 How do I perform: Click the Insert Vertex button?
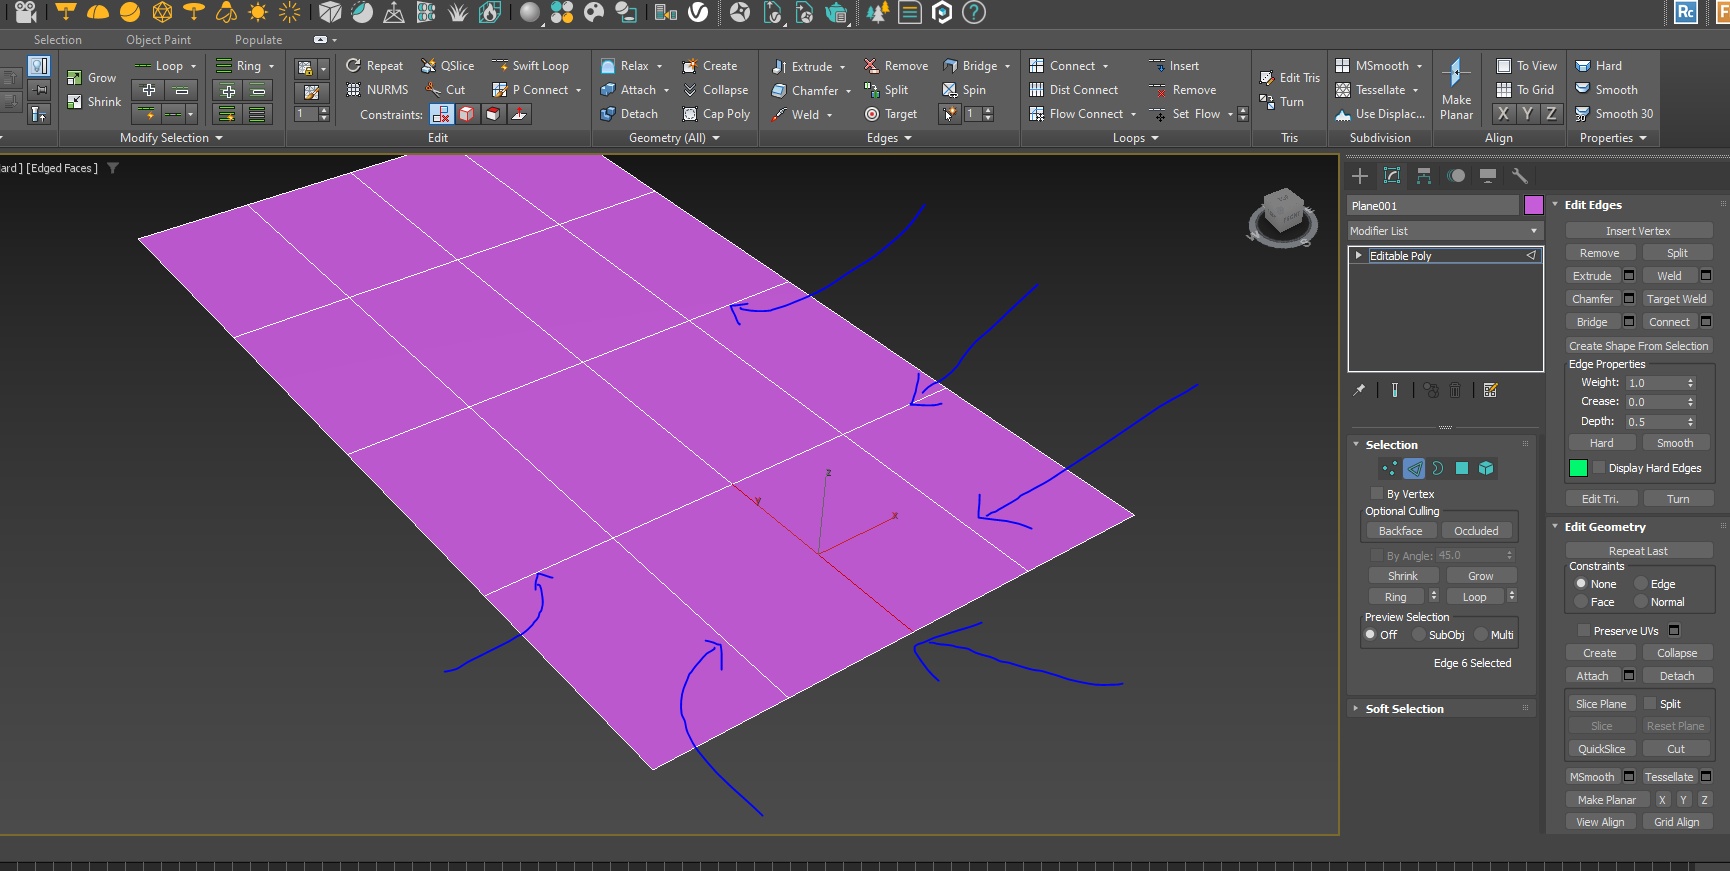[1638, 231]
